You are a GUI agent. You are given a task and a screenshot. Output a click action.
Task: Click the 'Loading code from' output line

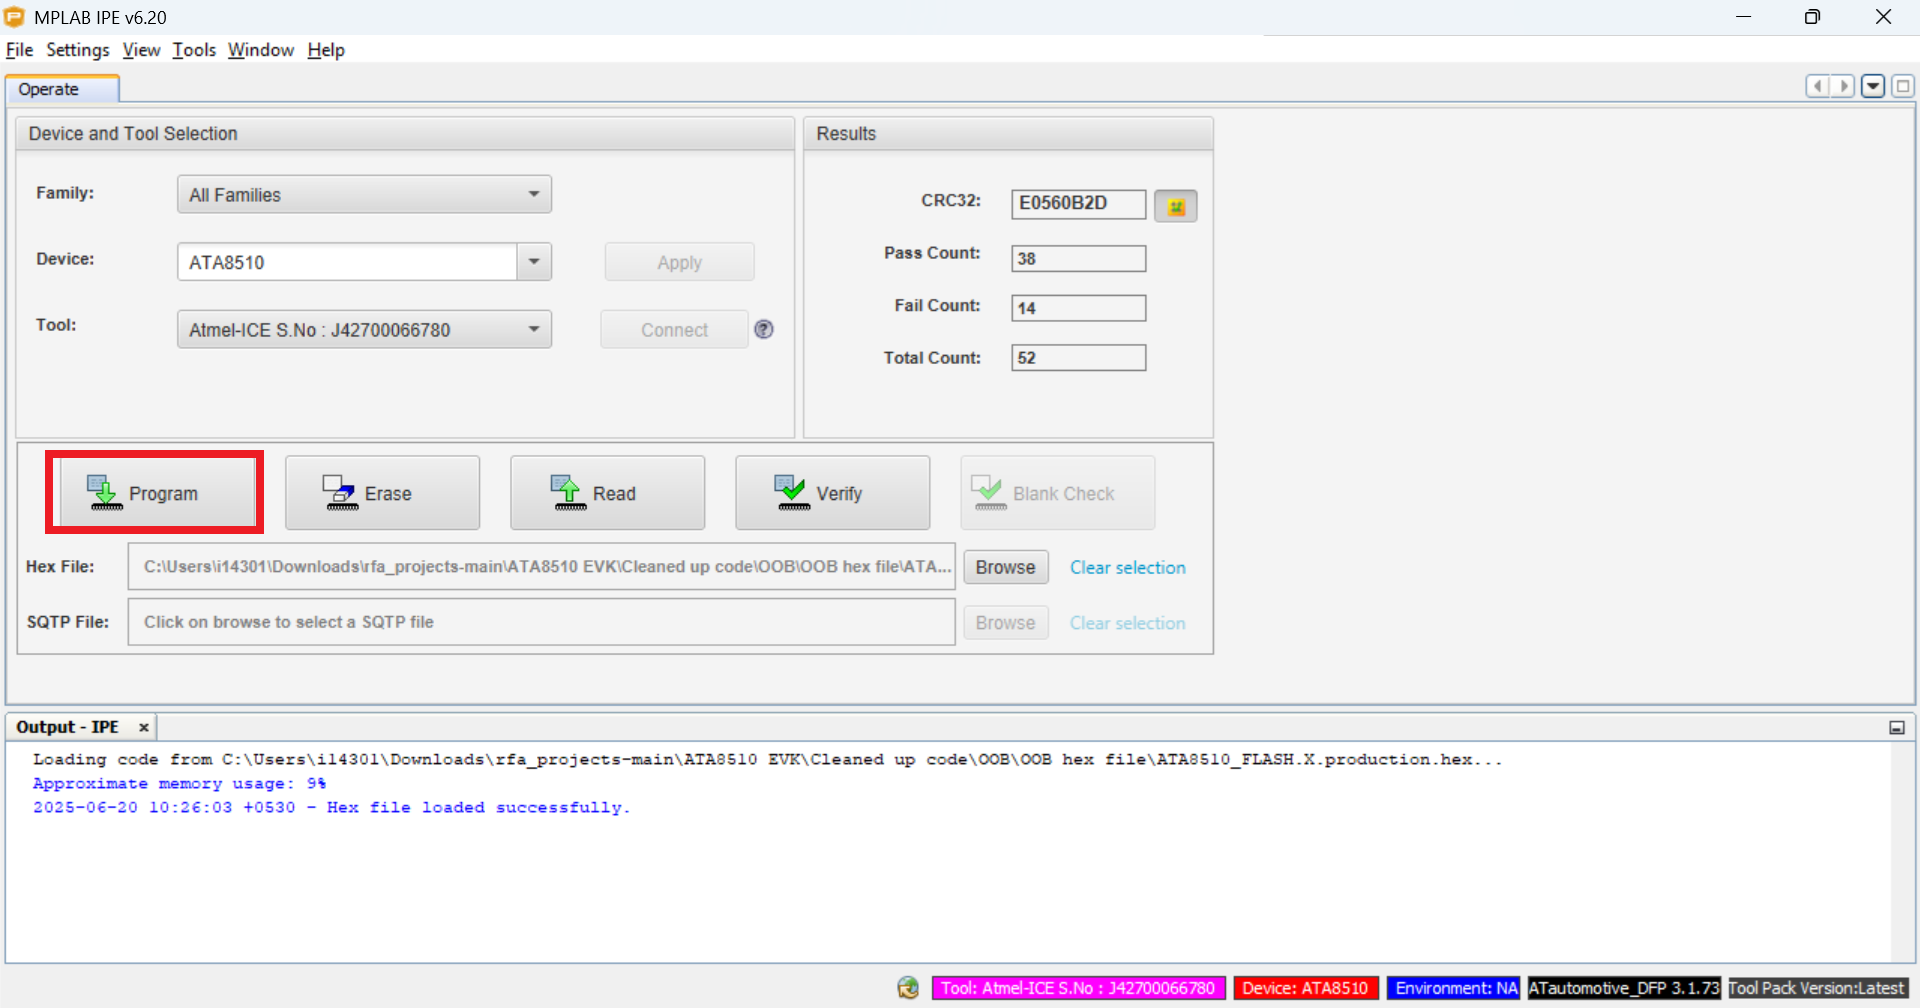[767, 759]
